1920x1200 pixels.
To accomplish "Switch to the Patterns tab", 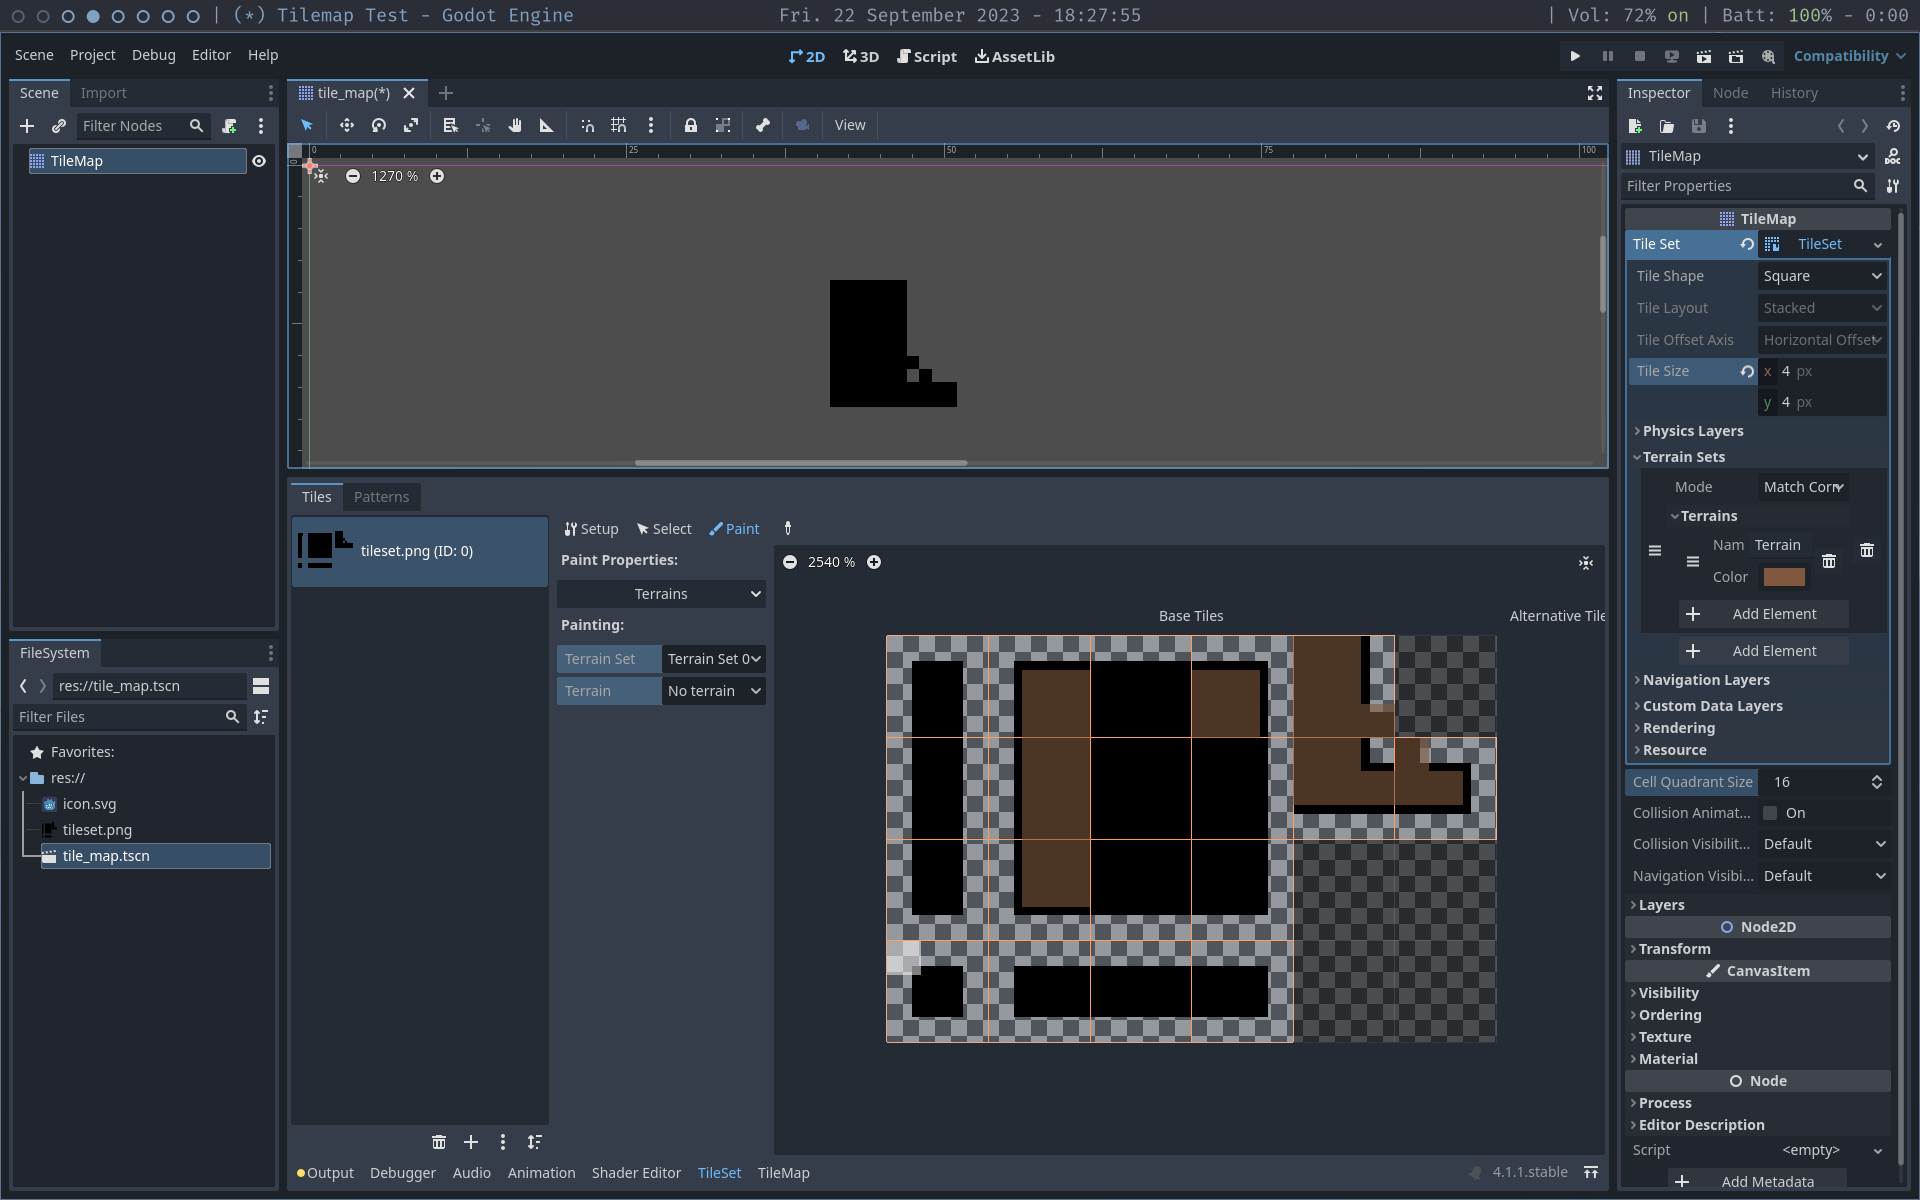I will tap(381, 496).
